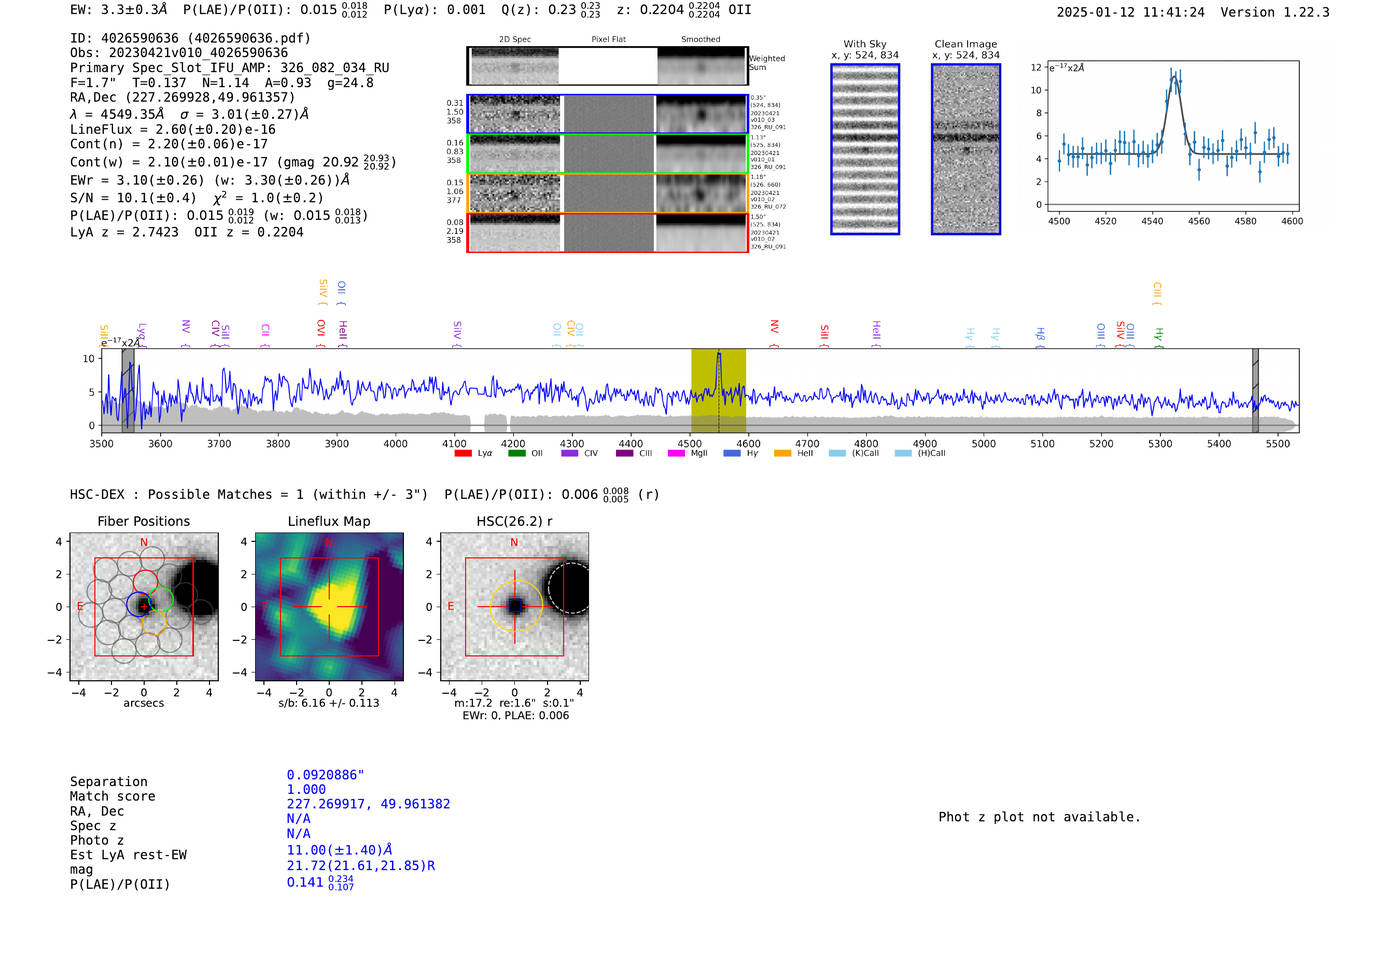Open the Lineflux Map image
1400x953 pixels.
(329, 607)
